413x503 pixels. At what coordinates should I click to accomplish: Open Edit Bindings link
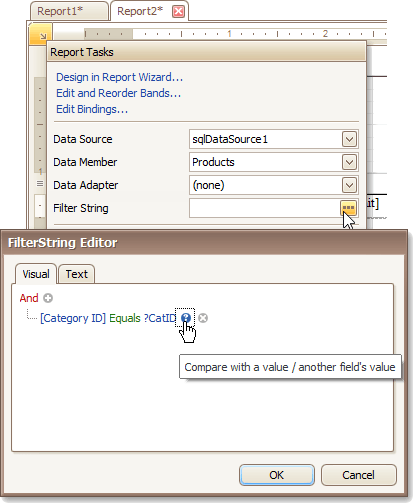pos(92,109)
